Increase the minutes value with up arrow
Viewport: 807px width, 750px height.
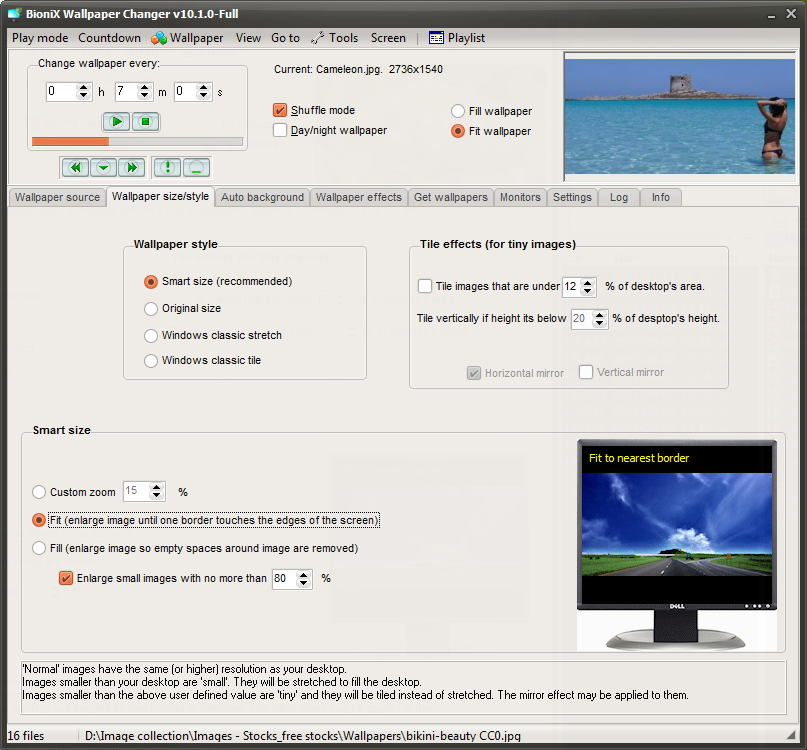tap(145, 88)
